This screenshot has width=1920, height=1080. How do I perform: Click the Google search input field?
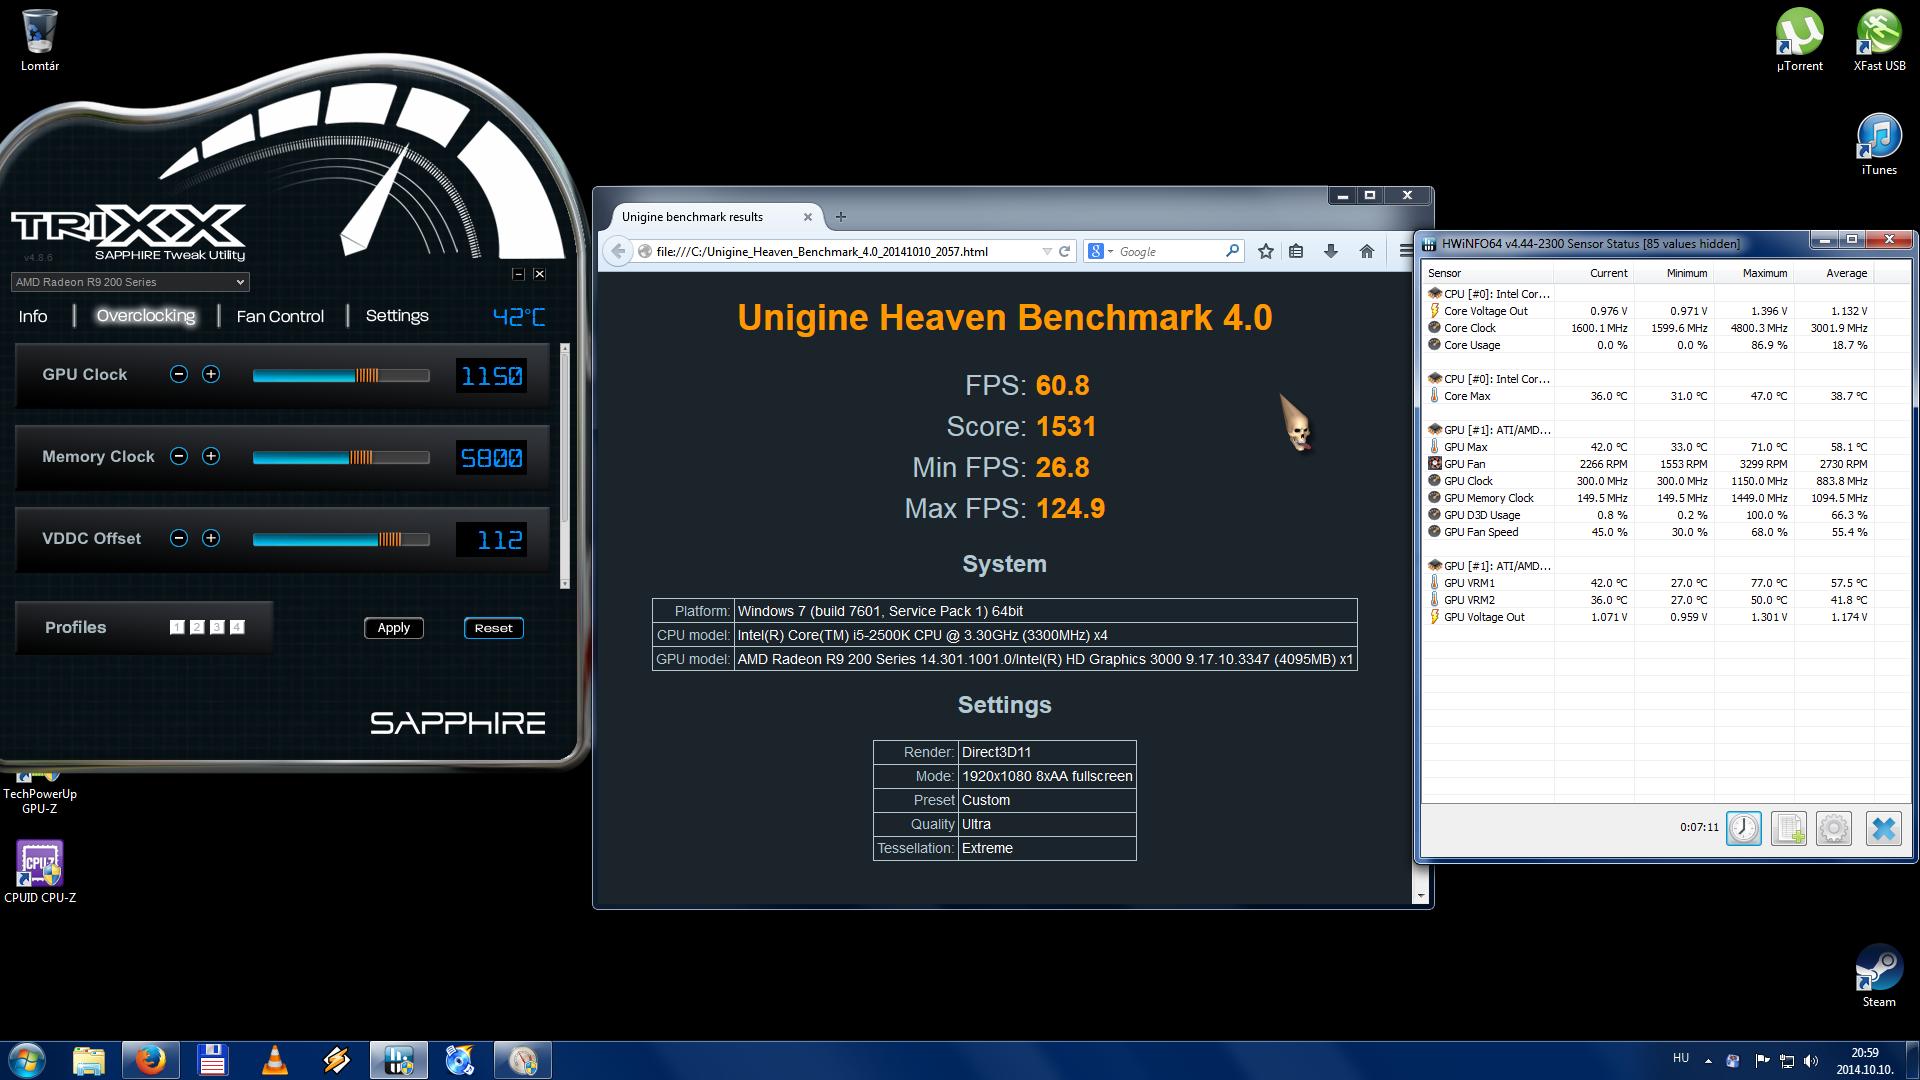[1168, 251]
